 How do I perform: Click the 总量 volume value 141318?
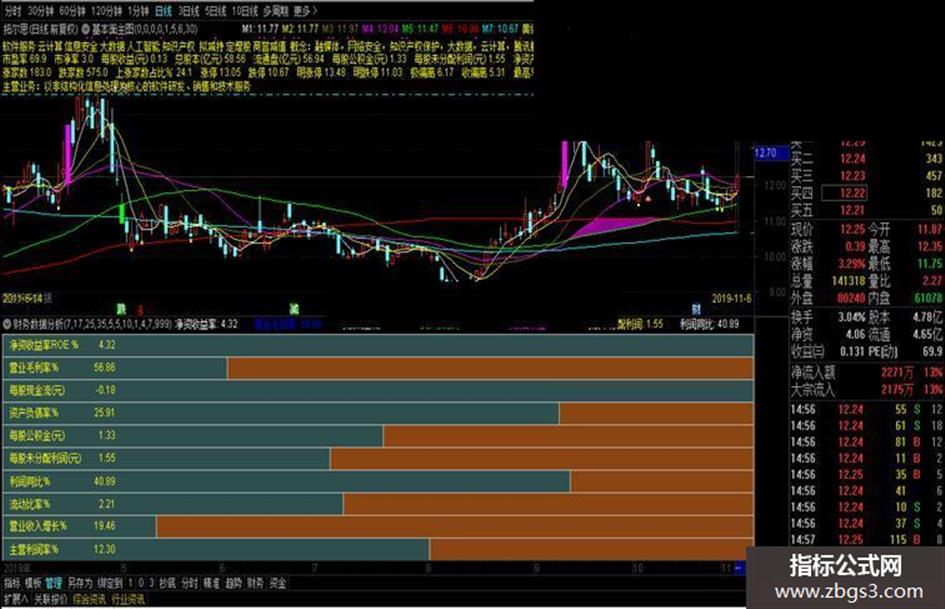click(x=848, y=281)
